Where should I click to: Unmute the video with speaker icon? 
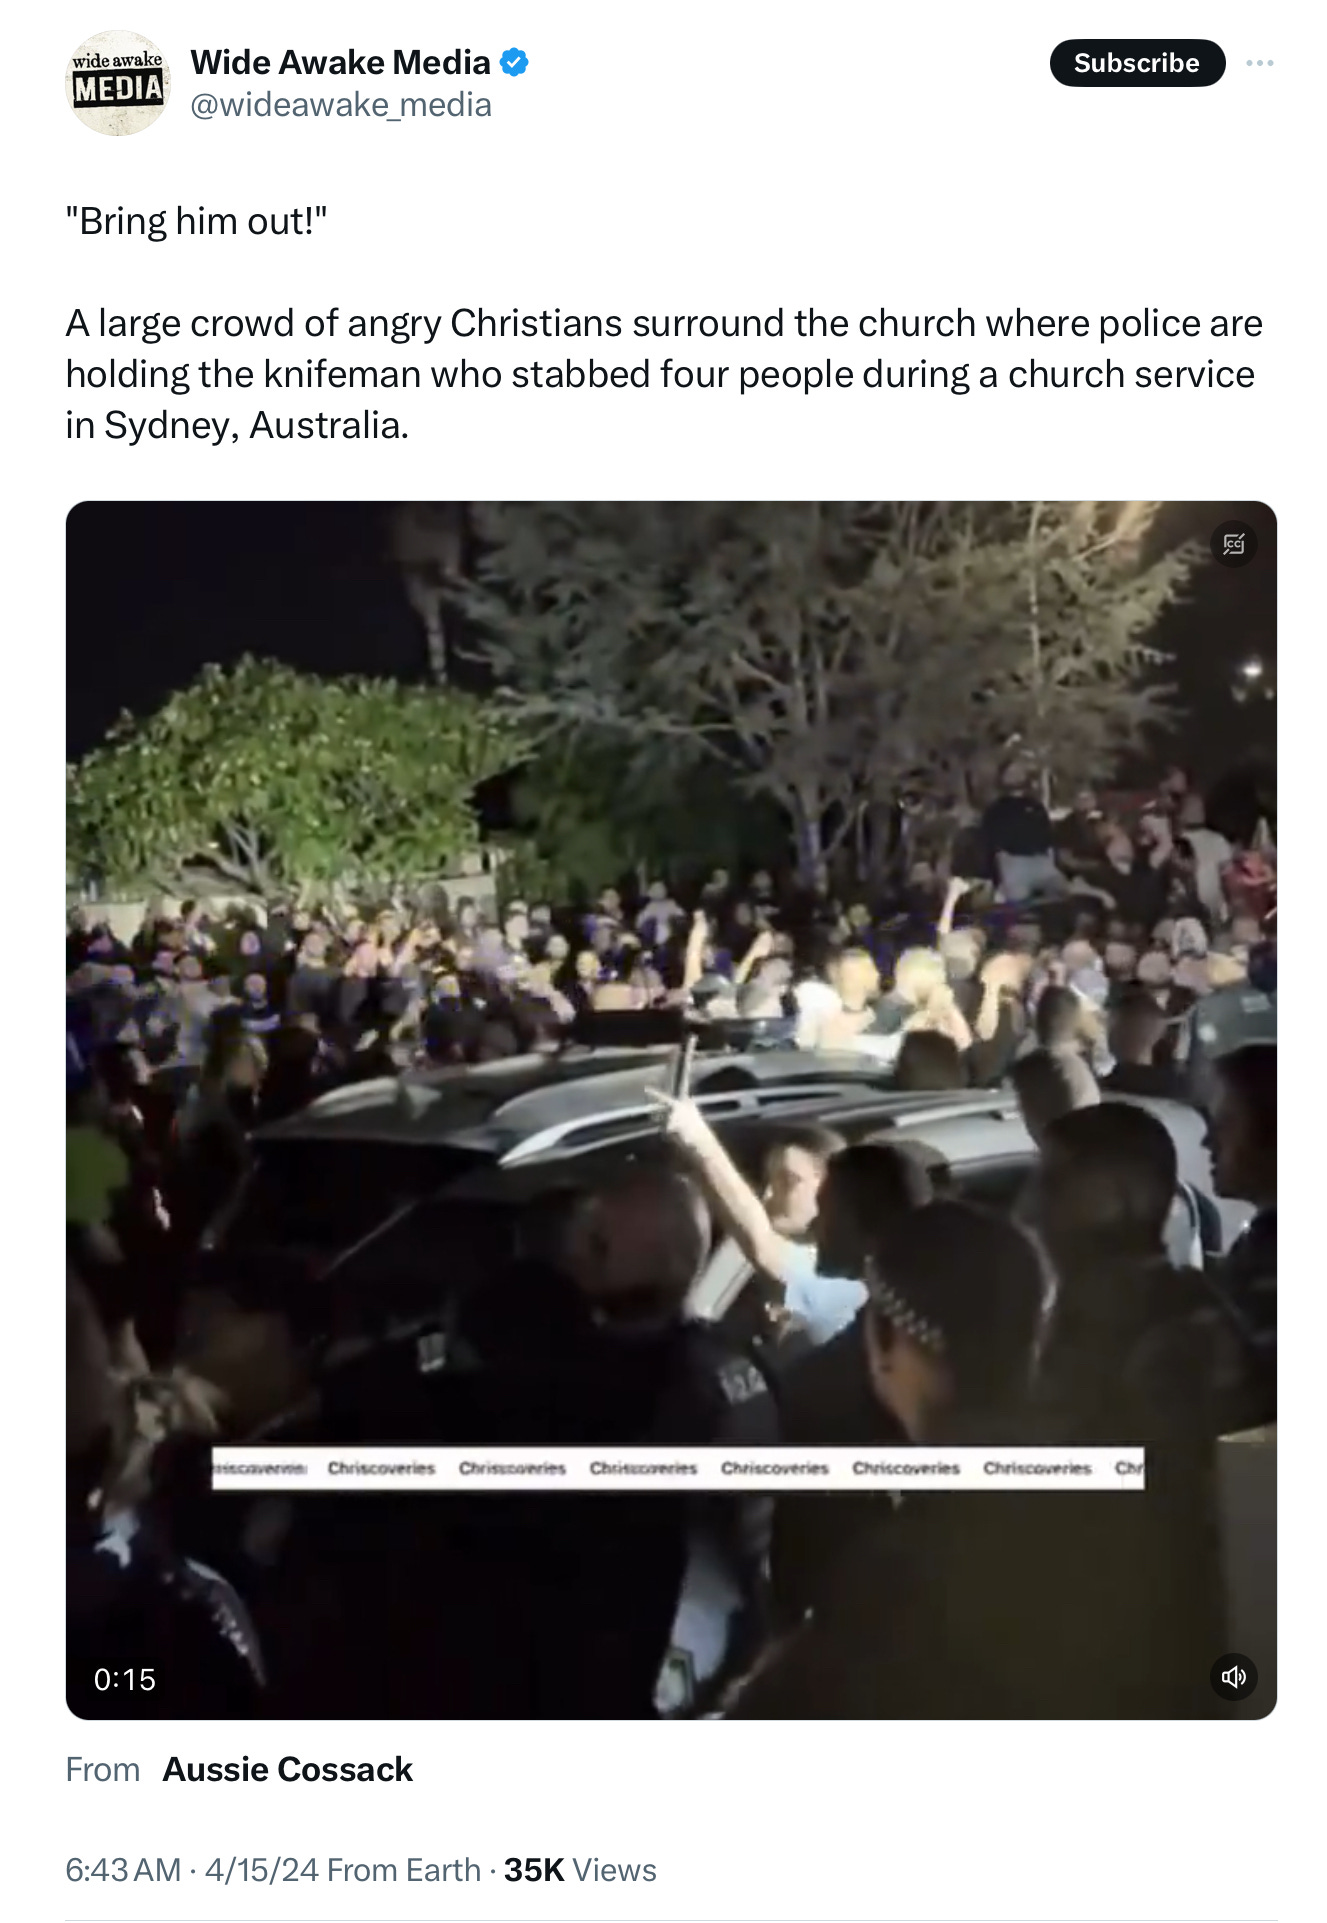1234,1677
